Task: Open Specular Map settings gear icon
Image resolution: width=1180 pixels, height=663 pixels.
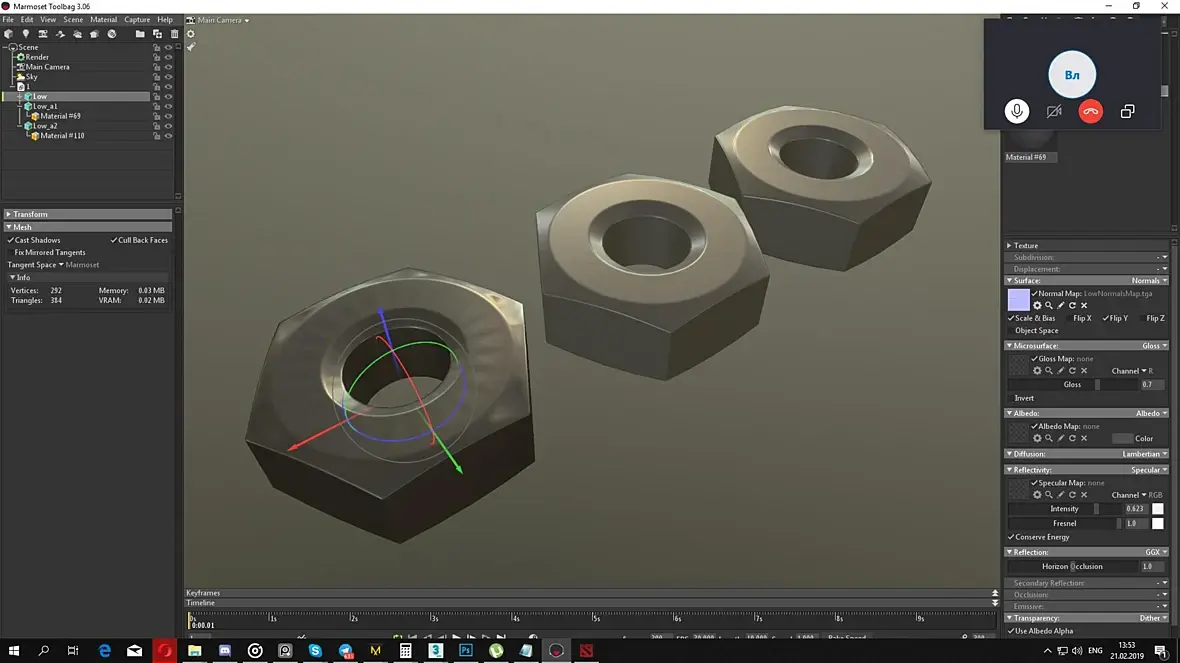Action: 1037,495
